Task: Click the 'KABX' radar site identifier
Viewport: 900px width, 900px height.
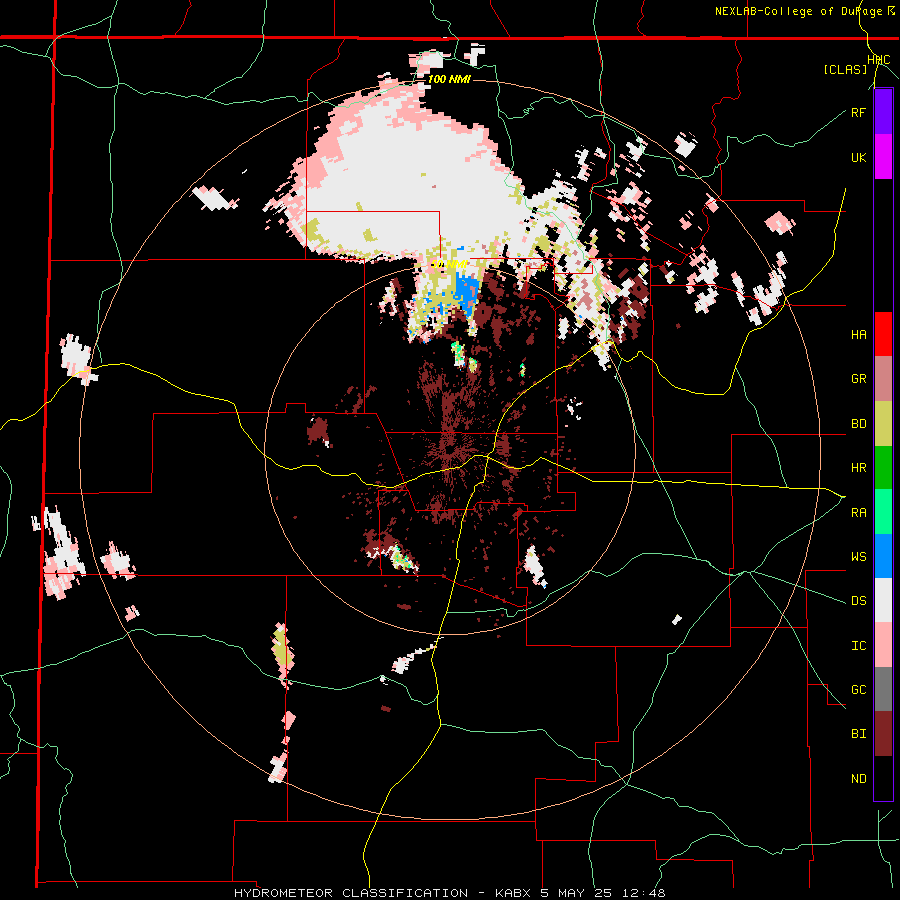Action: tap(515, 893)
